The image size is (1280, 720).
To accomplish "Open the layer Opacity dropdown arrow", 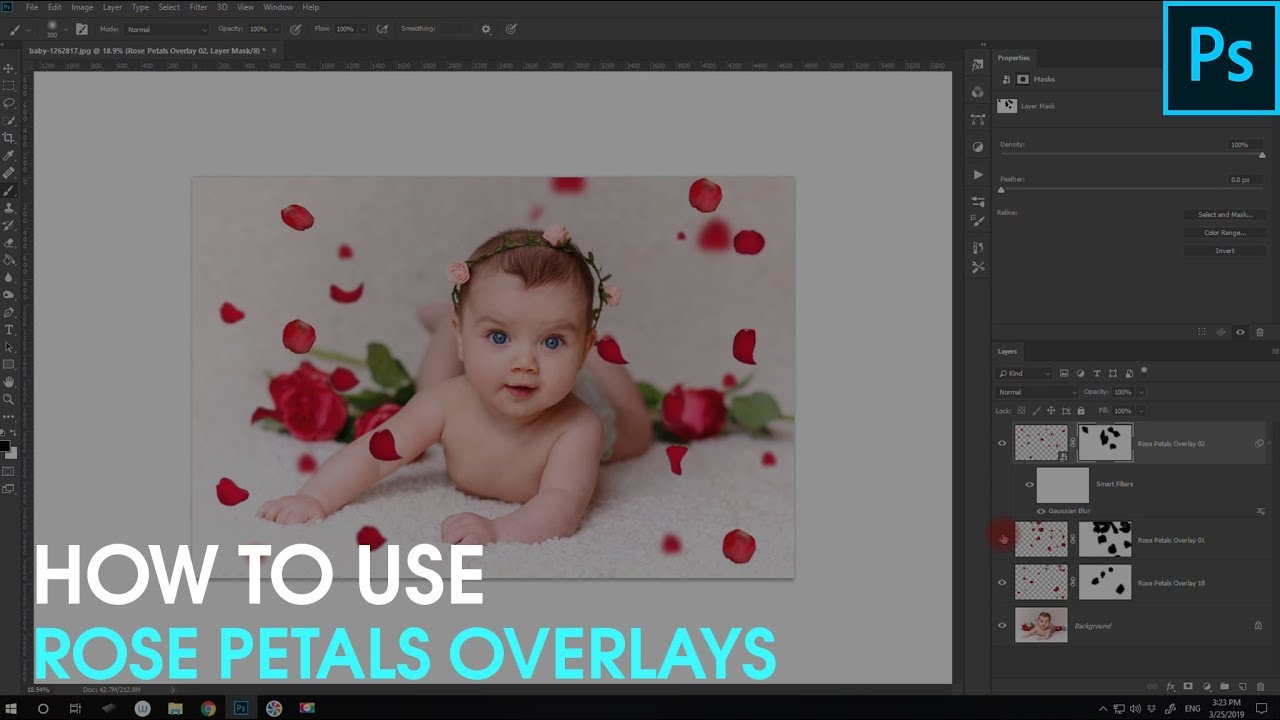I will pyautogui.click(x=1141, y=392).
